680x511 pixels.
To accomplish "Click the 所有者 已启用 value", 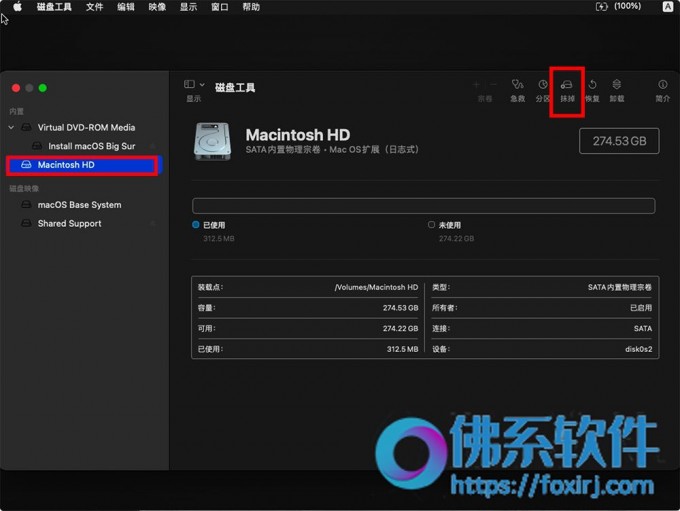I will click(641, 308).
